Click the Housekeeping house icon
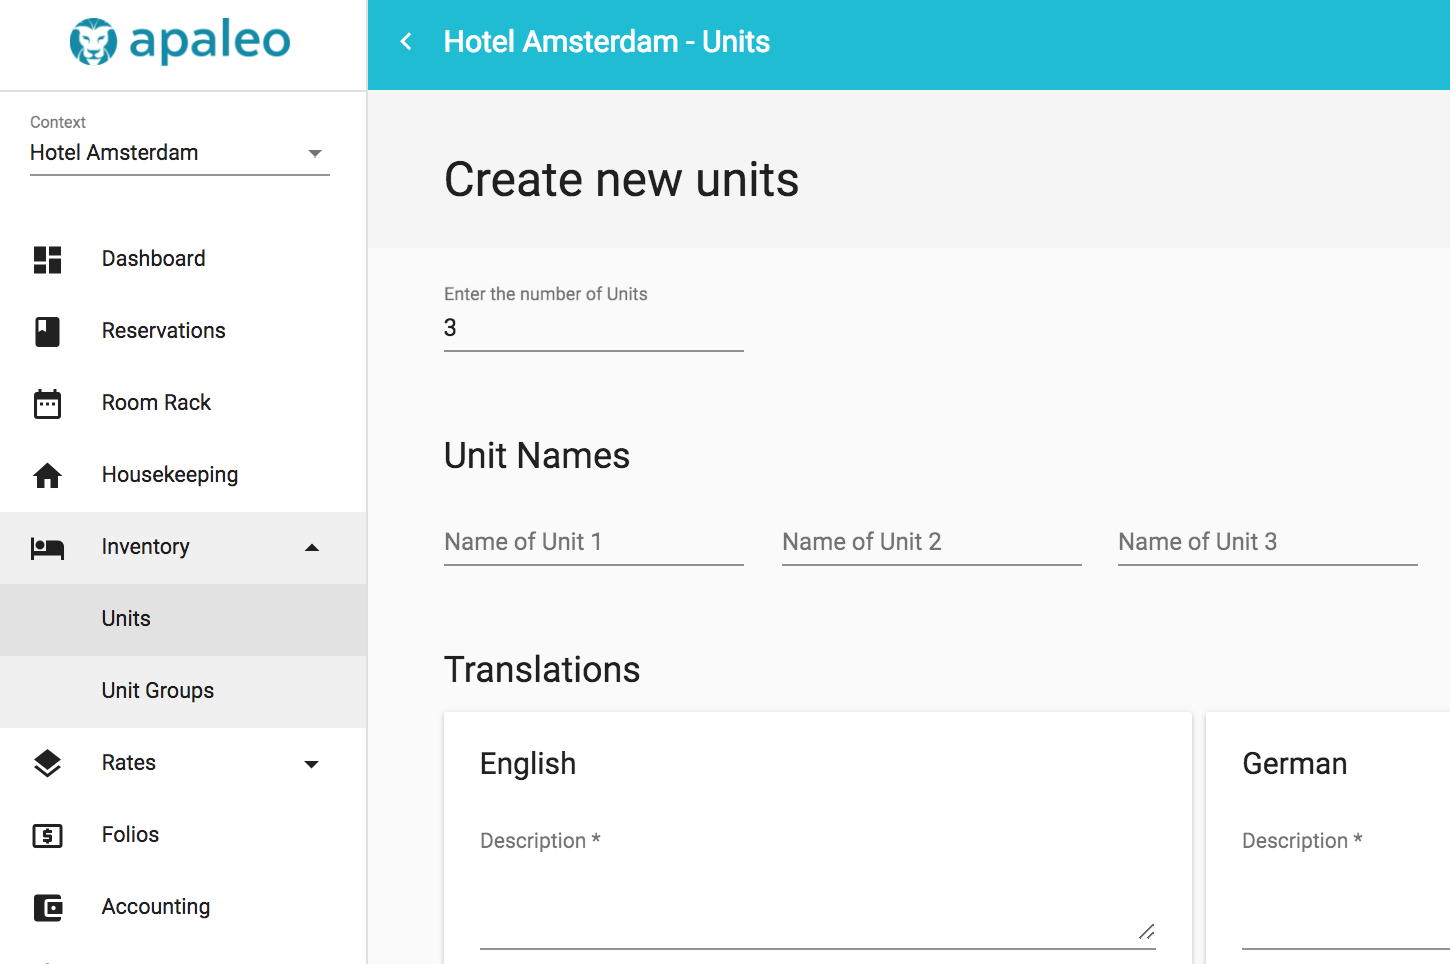 [47, 475]
